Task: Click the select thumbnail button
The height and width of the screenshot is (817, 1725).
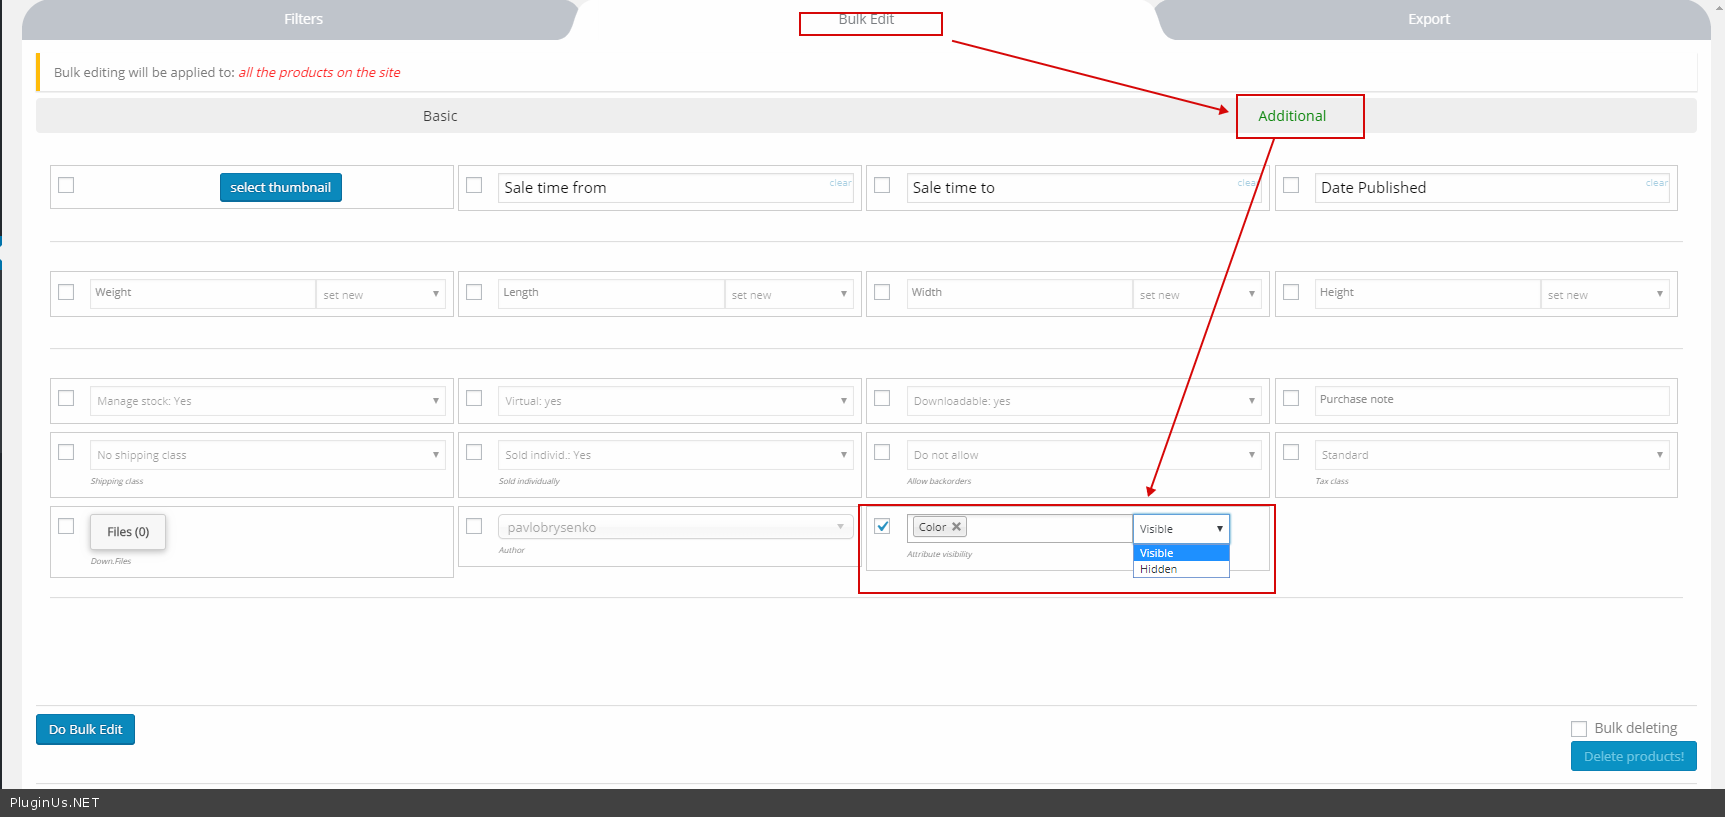Action: [280, 187]
